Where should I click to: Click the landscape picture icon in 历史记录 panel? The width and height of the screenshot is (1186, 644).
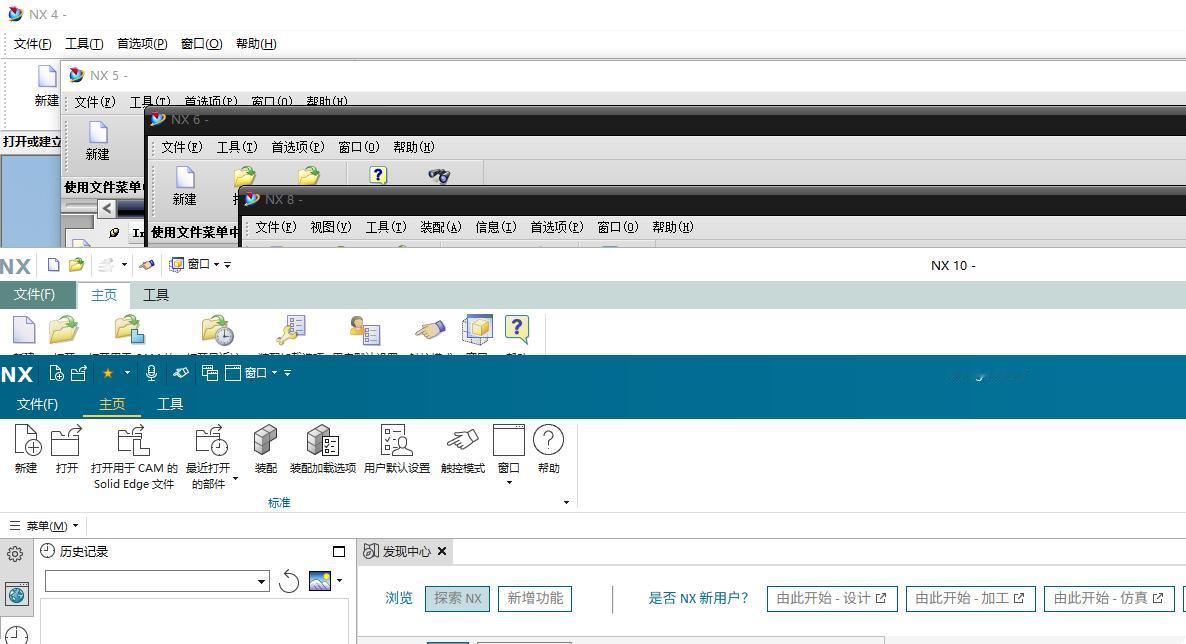[320, 581]
